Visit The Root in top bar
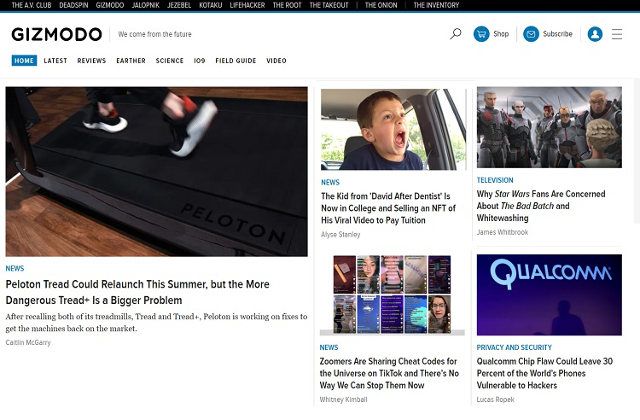 (x=287, y=5)
